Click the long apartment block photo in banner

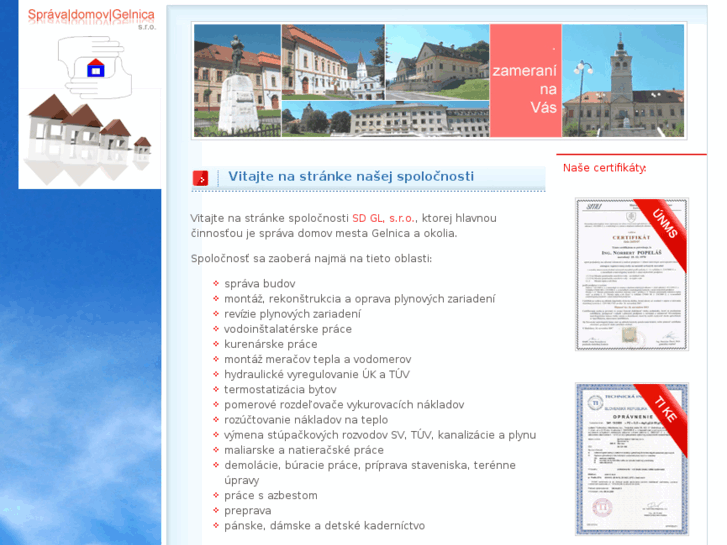click(385, 119)
